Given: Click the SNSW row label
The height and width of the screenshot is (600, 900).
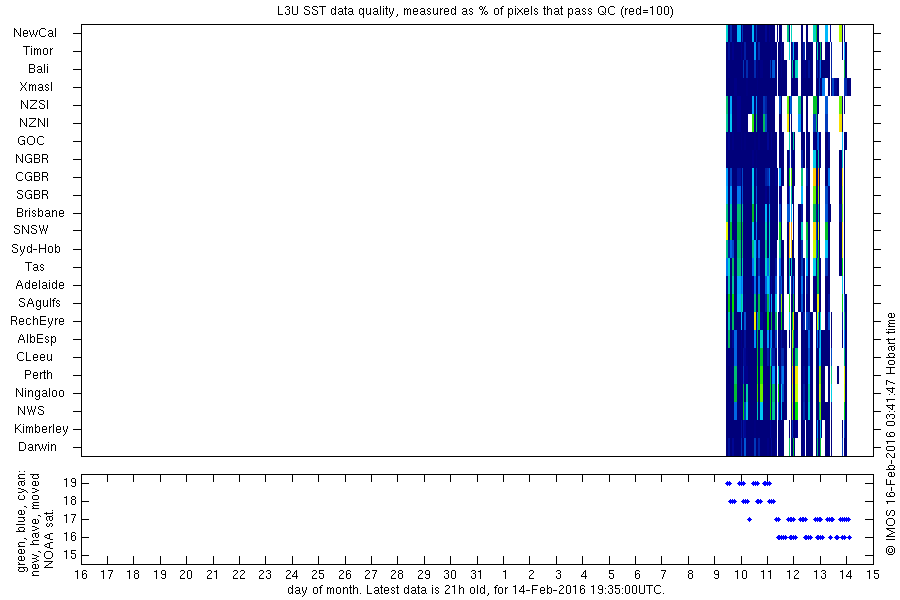Looking at the screenshot, I should (x=31, y=230).
